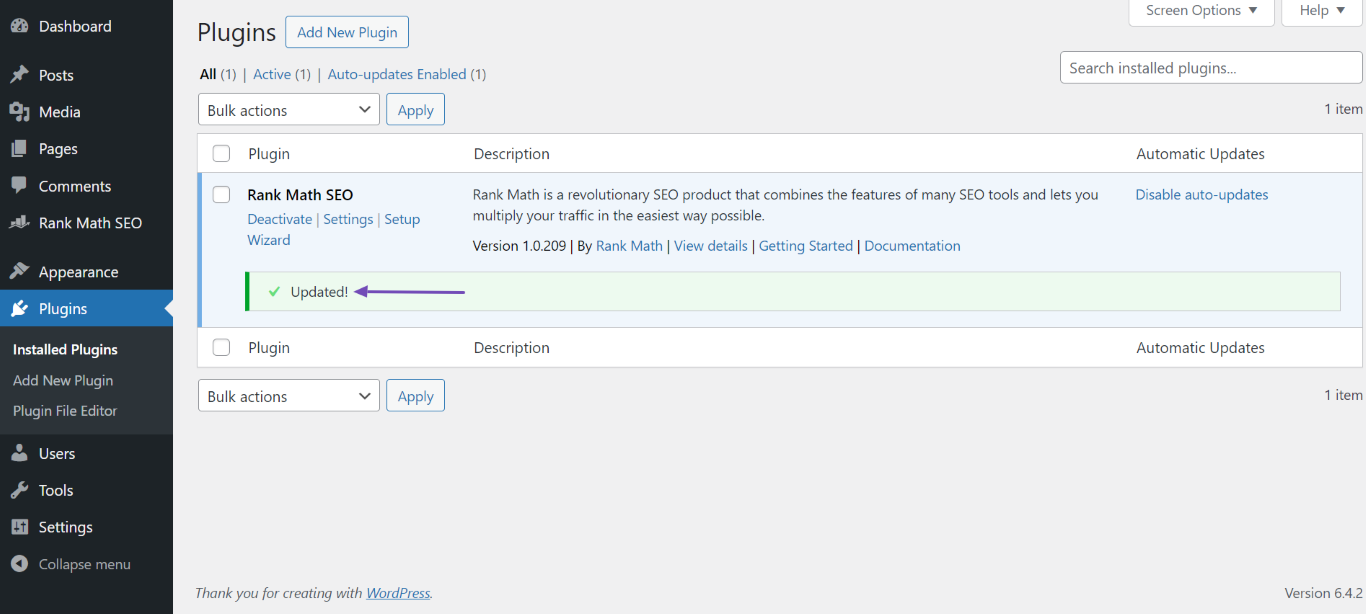Click the Tools wrench icon

[x=19, y=491]
